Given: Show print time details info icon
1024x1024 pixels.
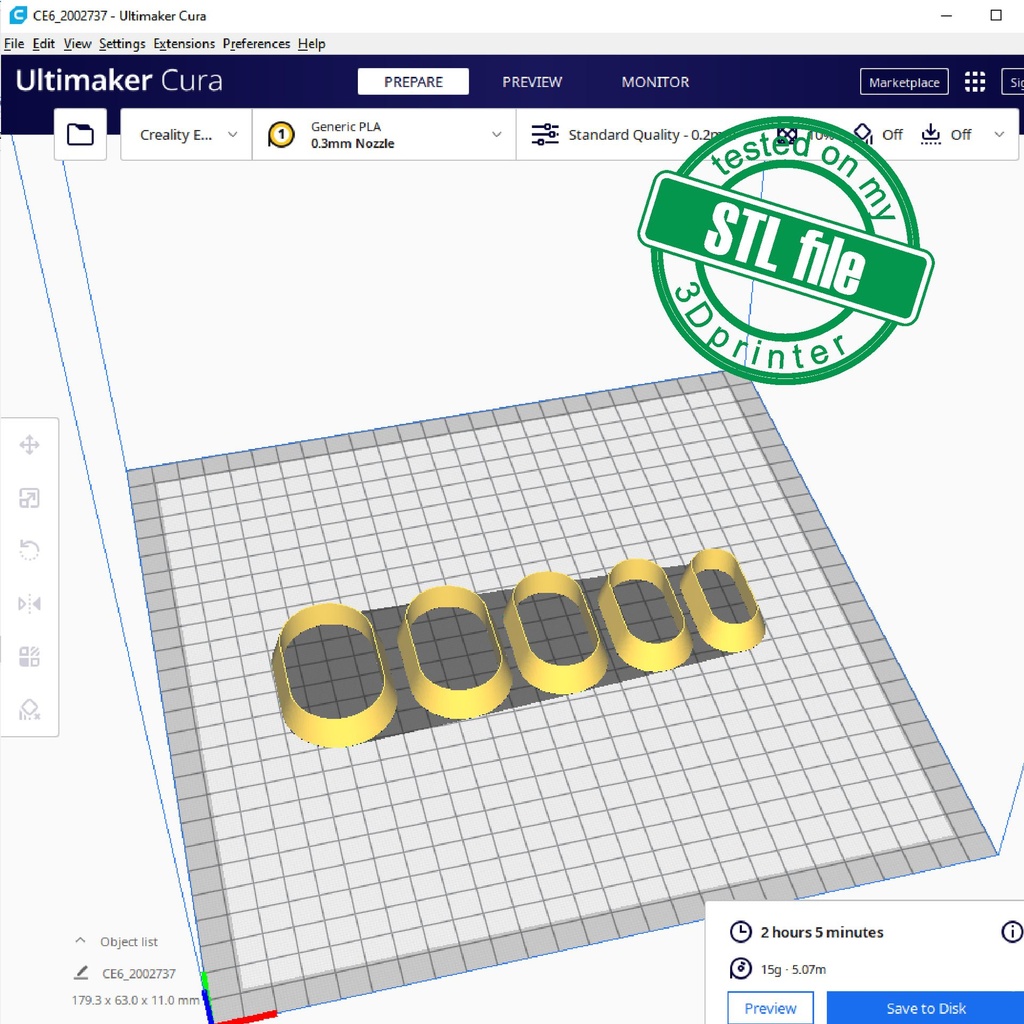Looking at the screenshot, I should point(1011,932).
